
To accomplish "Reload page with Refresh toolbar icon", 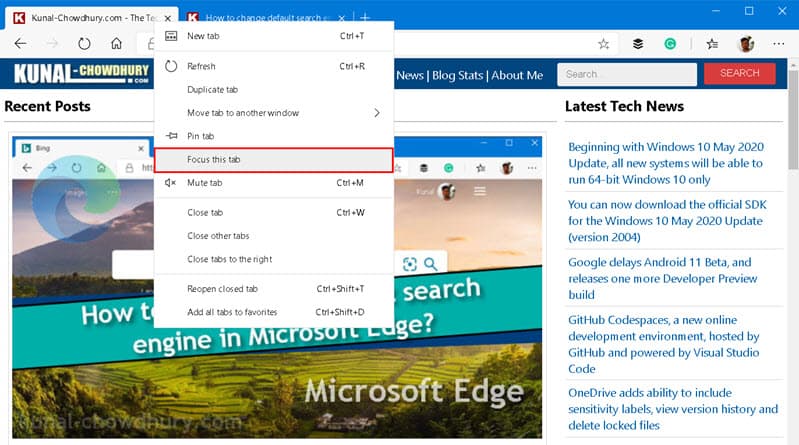I will (85, 44).
